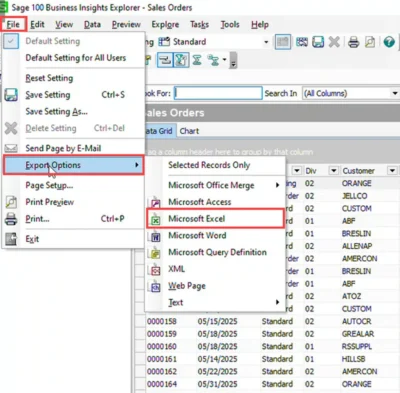Open Help with the question mark icon
Screen dimensions: 400x393
[389, 42]
